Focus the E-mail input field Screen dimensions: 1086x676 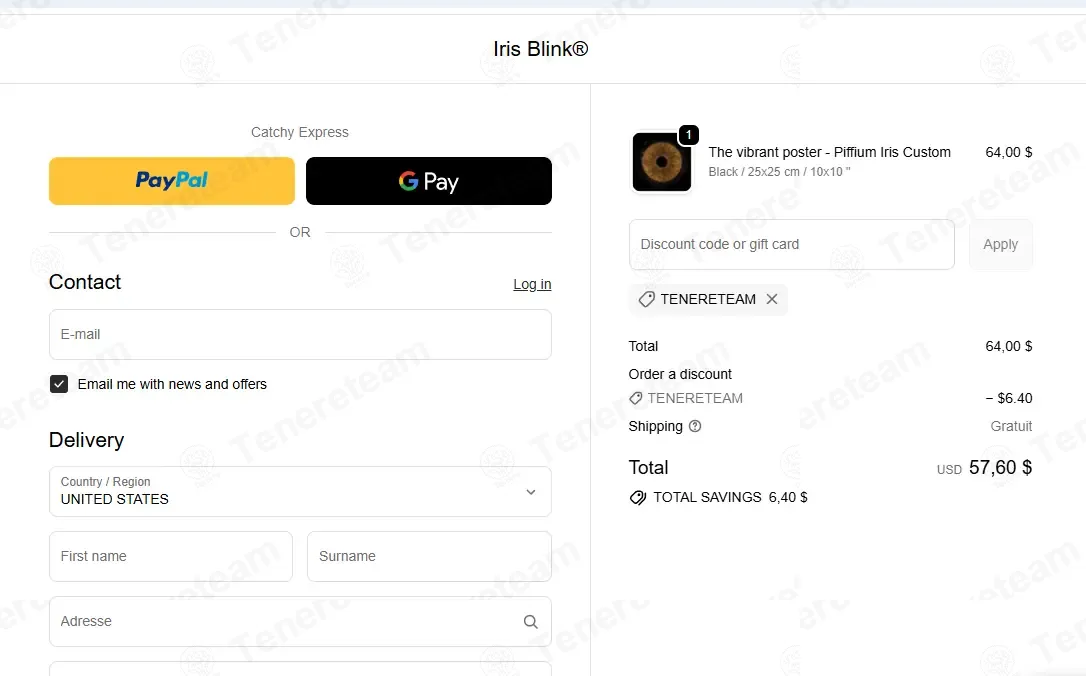pos(300,335)
